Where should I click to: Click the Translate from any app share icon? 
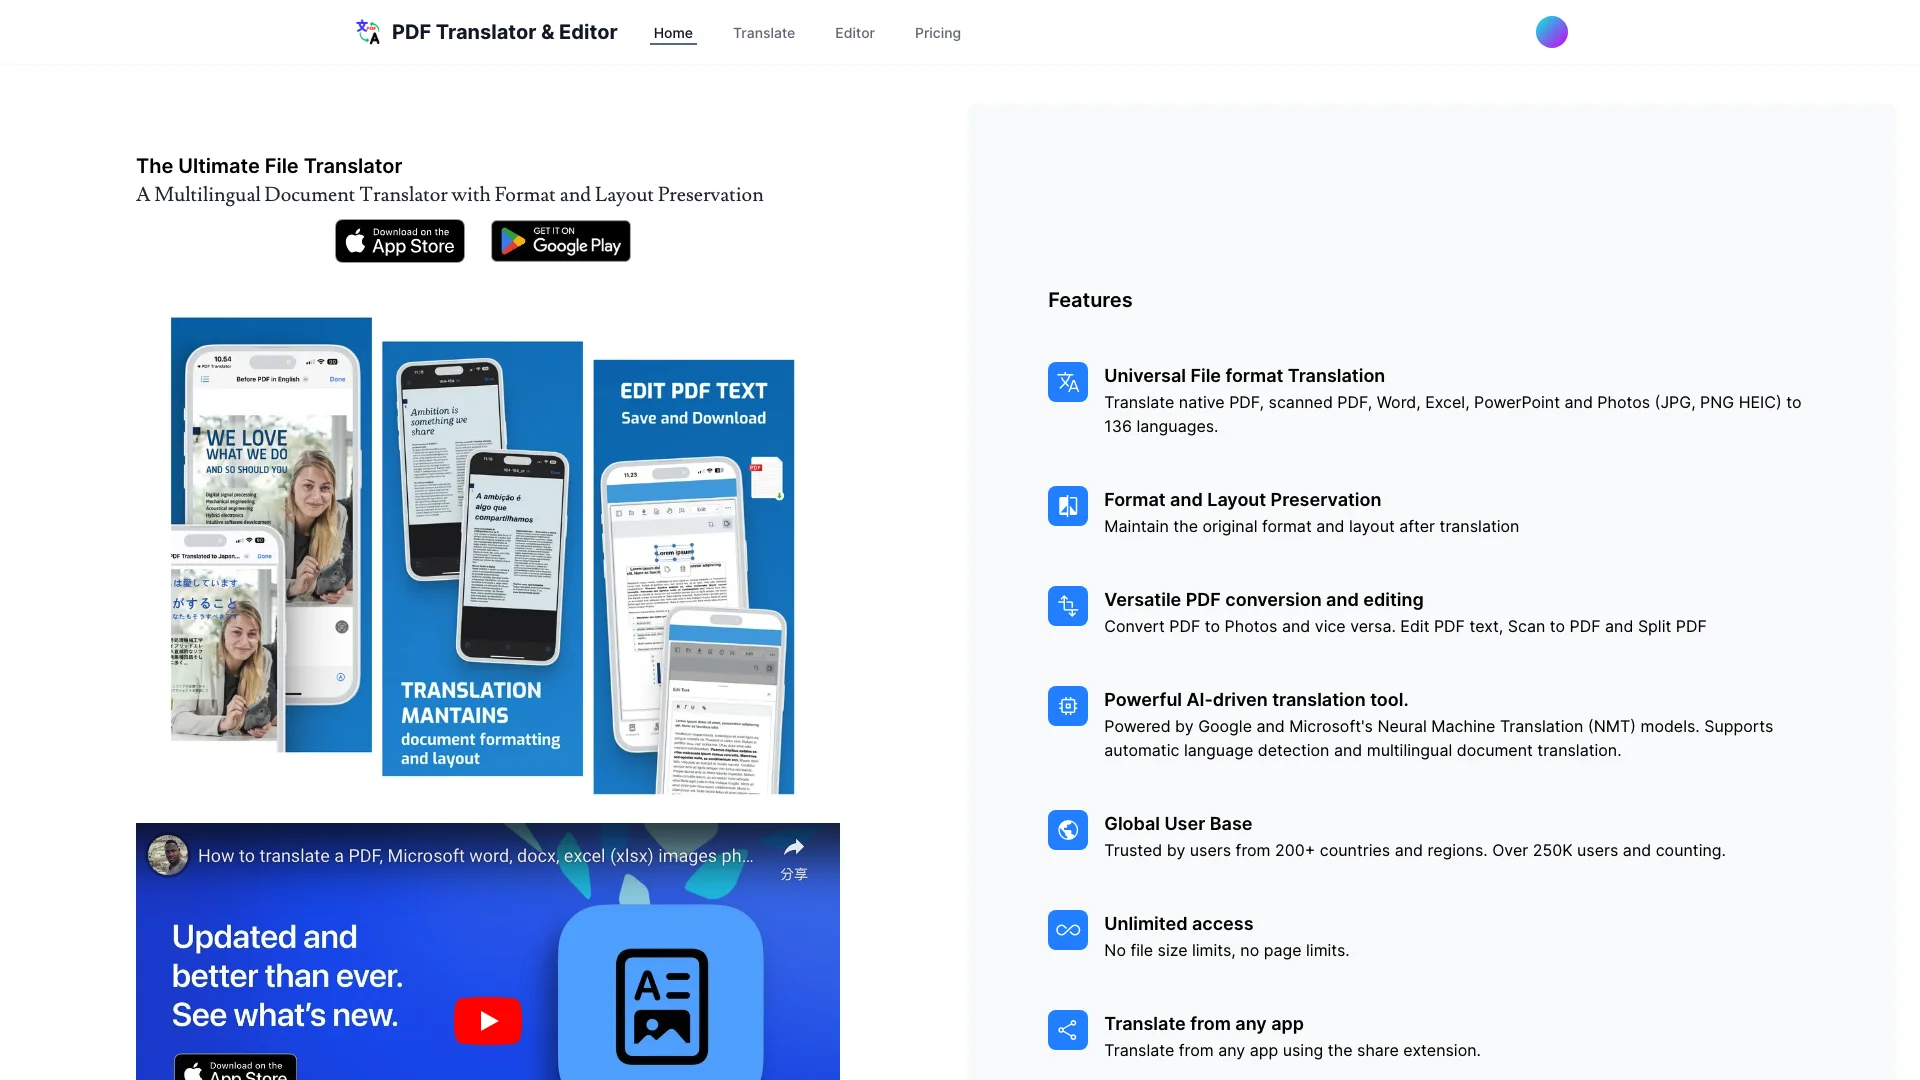point(1068,1030)
